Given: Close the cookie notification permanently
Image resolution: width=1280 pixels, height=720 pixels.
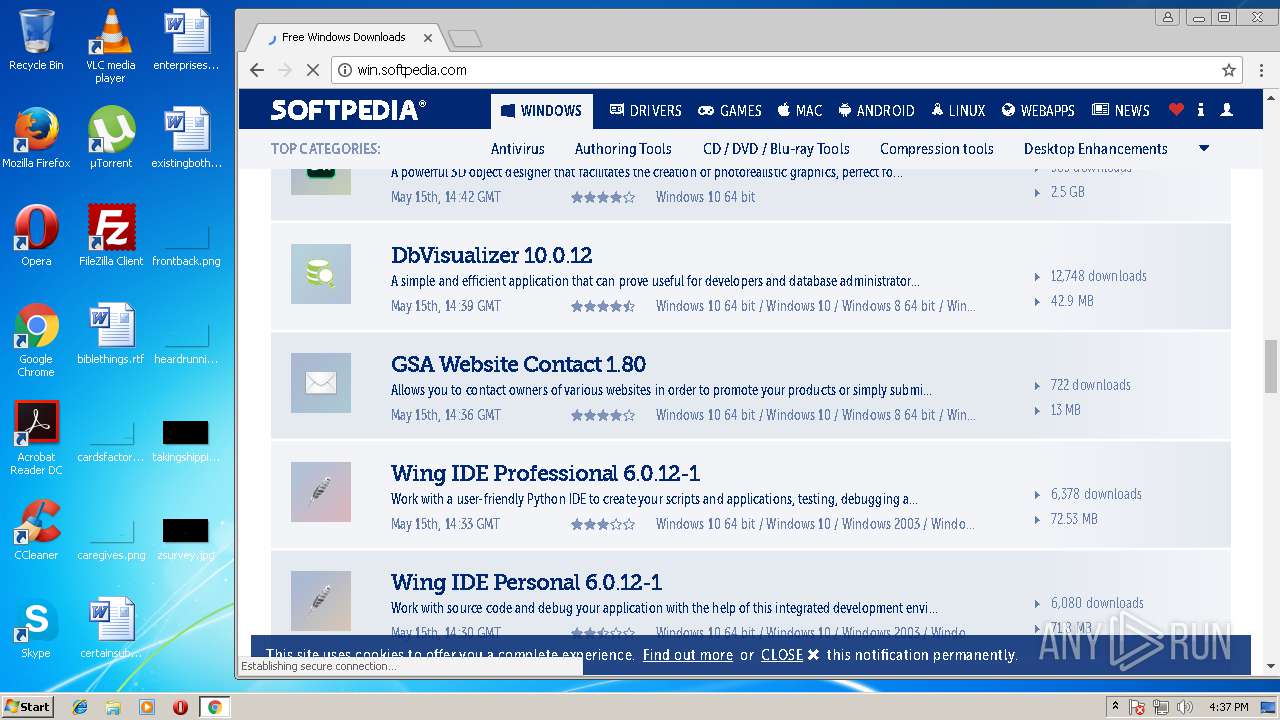Looking at the screenshot, I should (790, 655).
